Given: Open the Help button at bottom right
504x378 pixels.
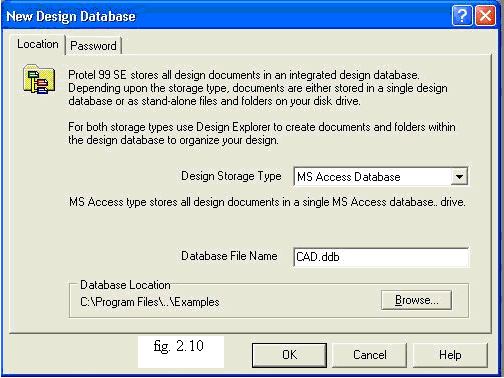Looking at the screenshot, I should click(450, 355).
